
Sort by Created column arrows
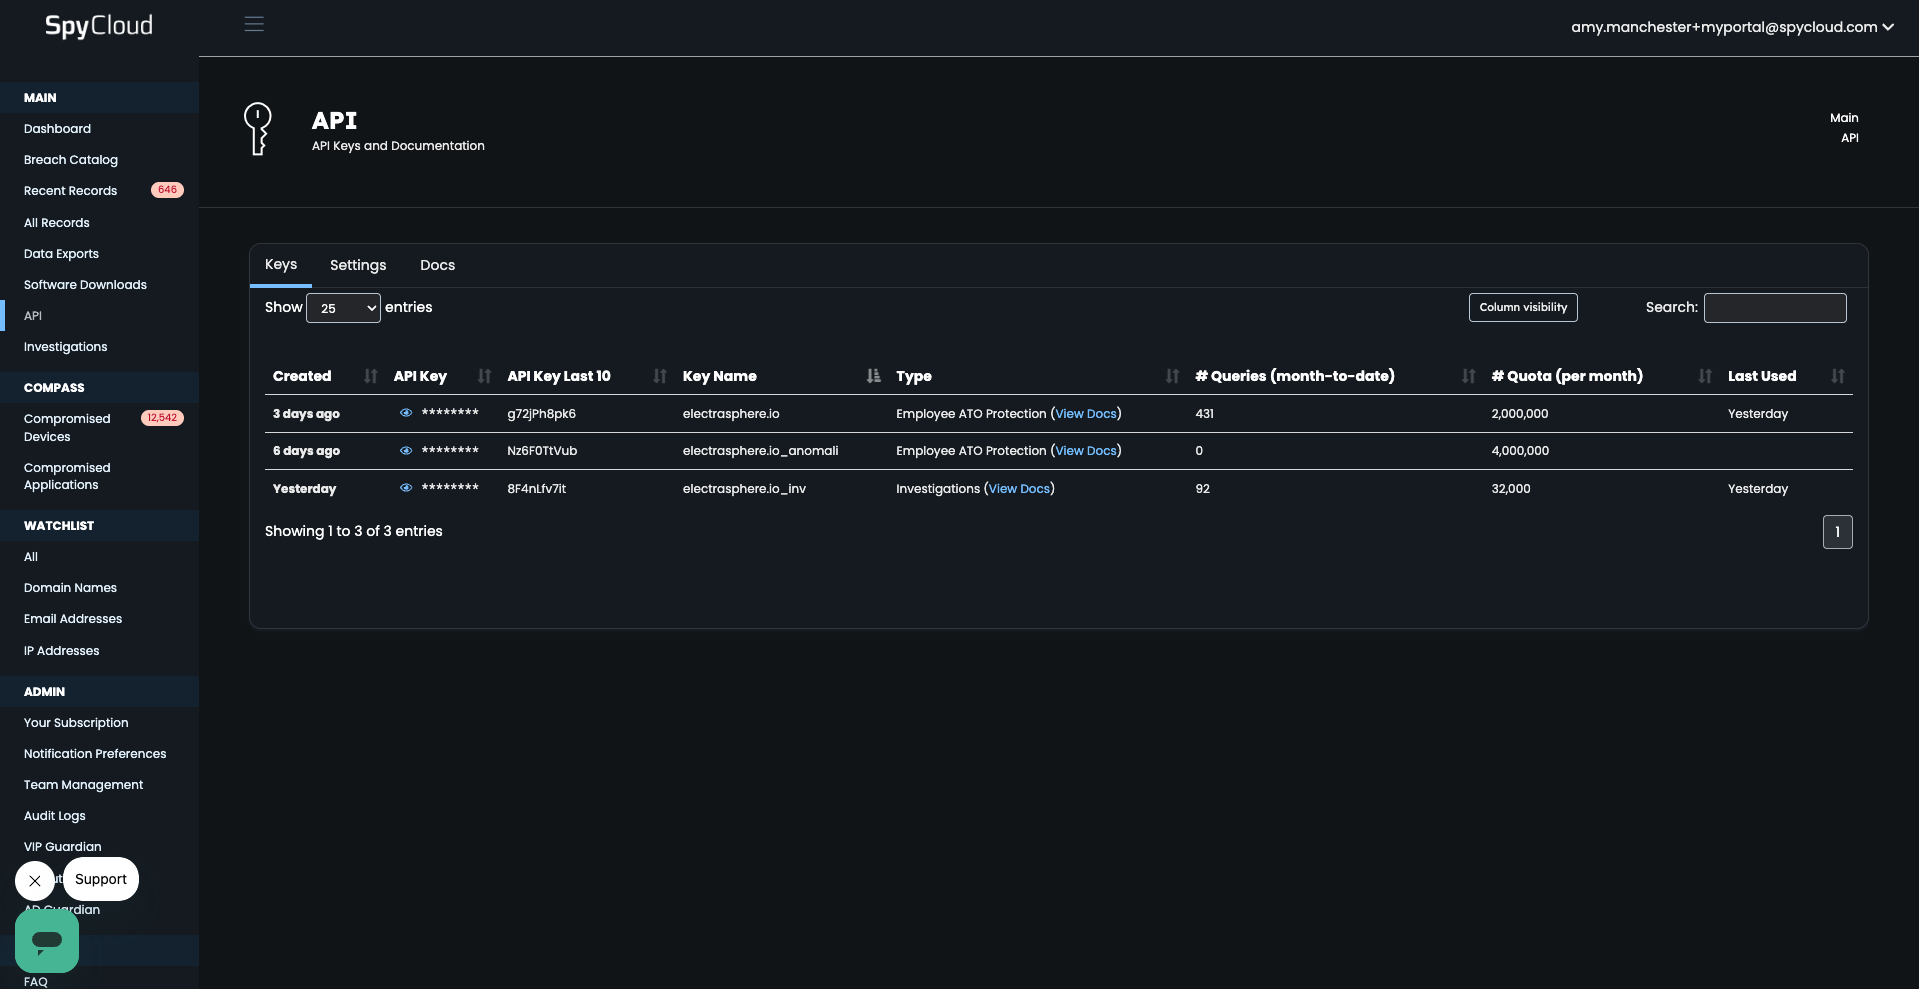(x=371, y=376)
